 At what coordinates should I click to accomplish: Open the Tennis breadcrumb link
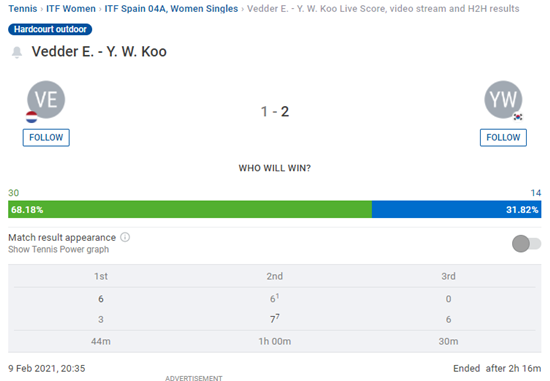pos(23,8)
